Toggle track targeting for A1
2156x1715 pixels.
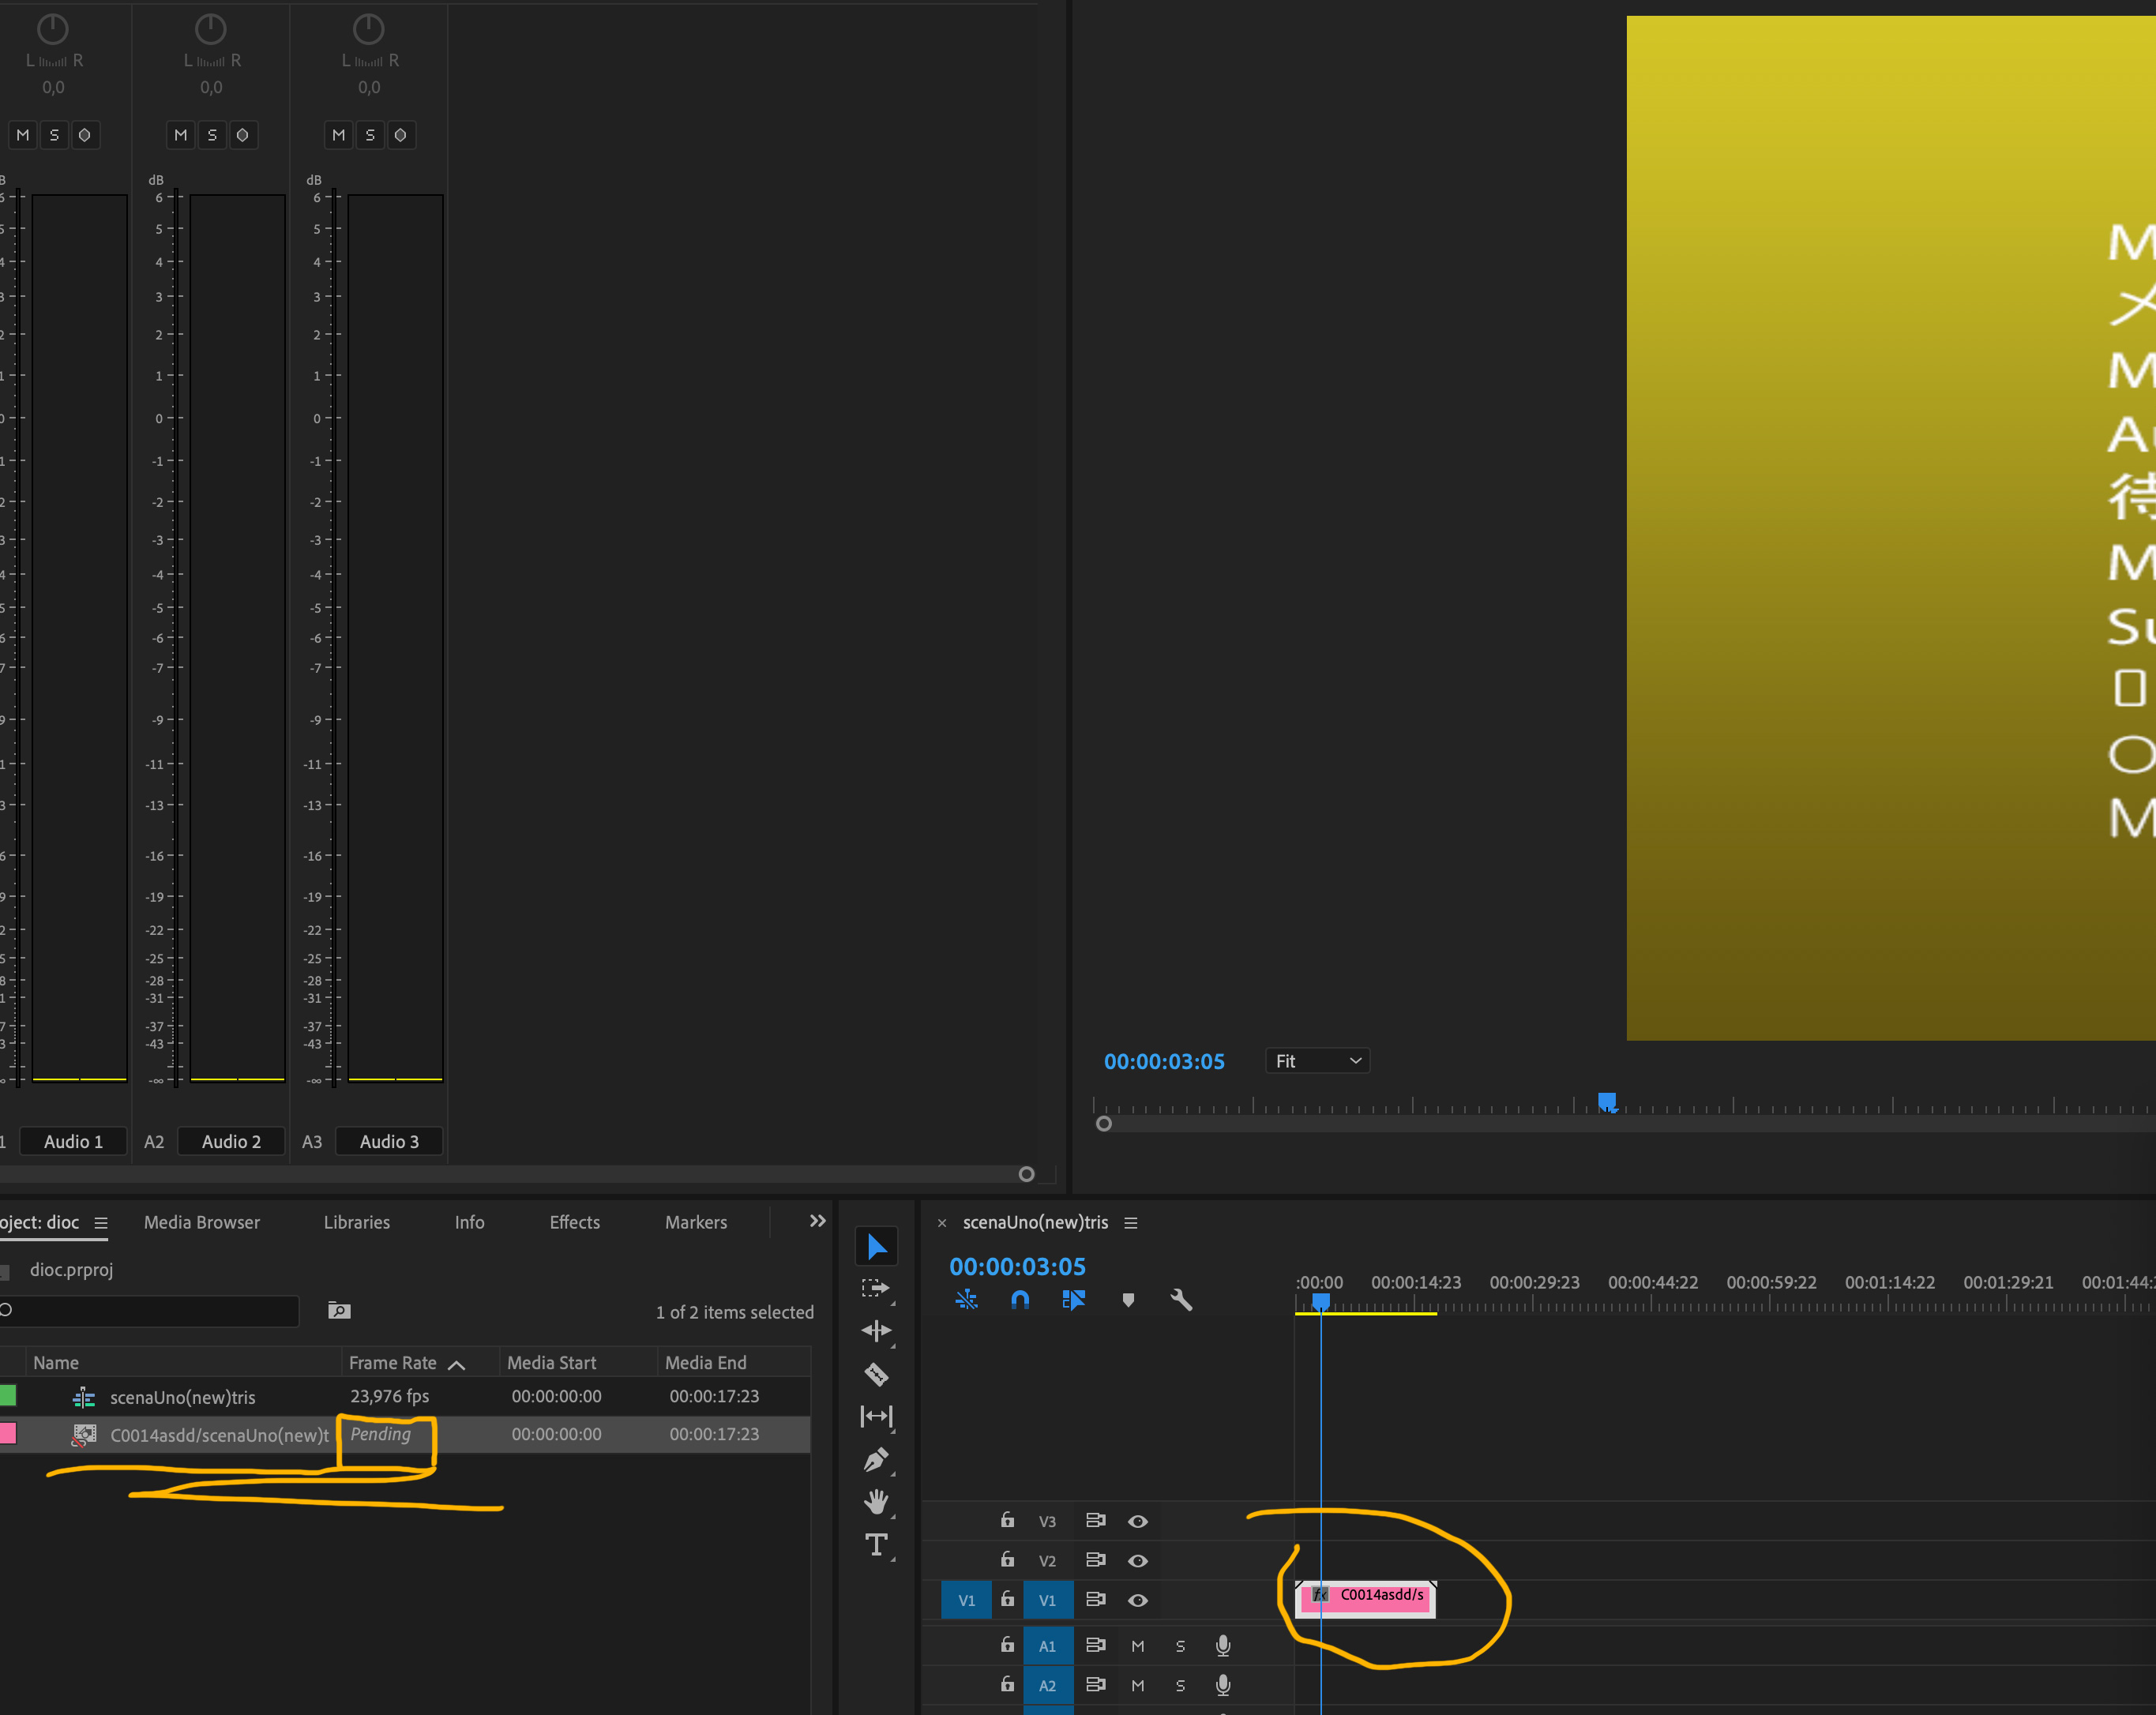pyautogui.click(x=1047, y=1646)
